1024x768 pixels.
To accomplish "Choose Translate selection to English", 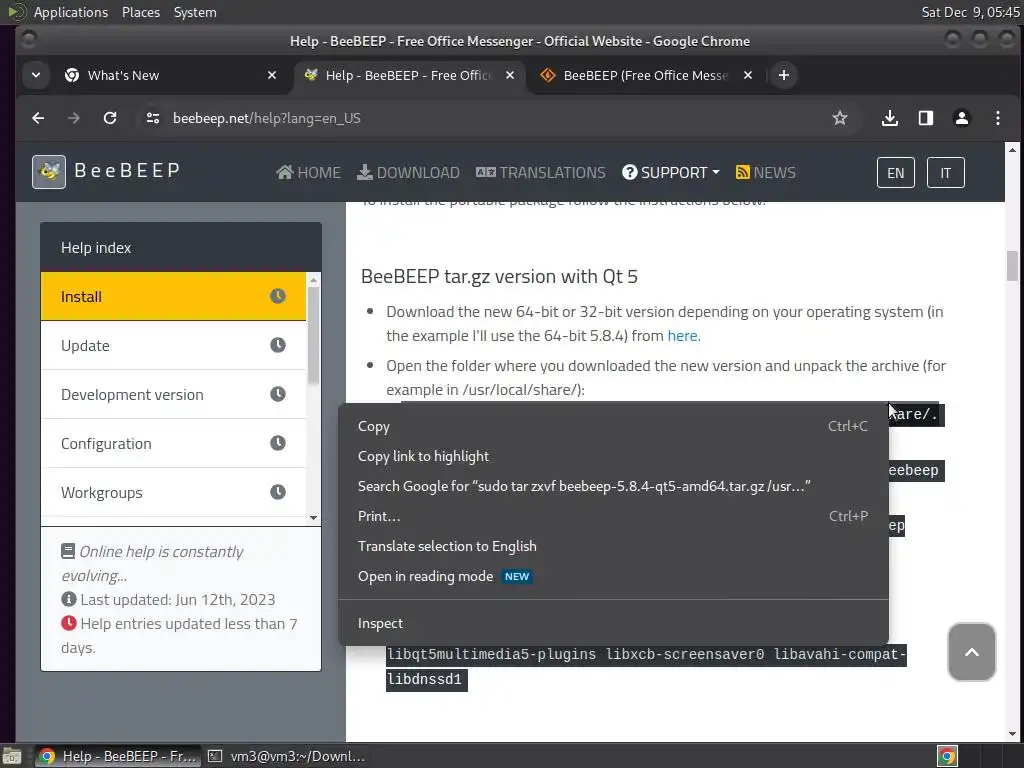I will coord(613,547).
